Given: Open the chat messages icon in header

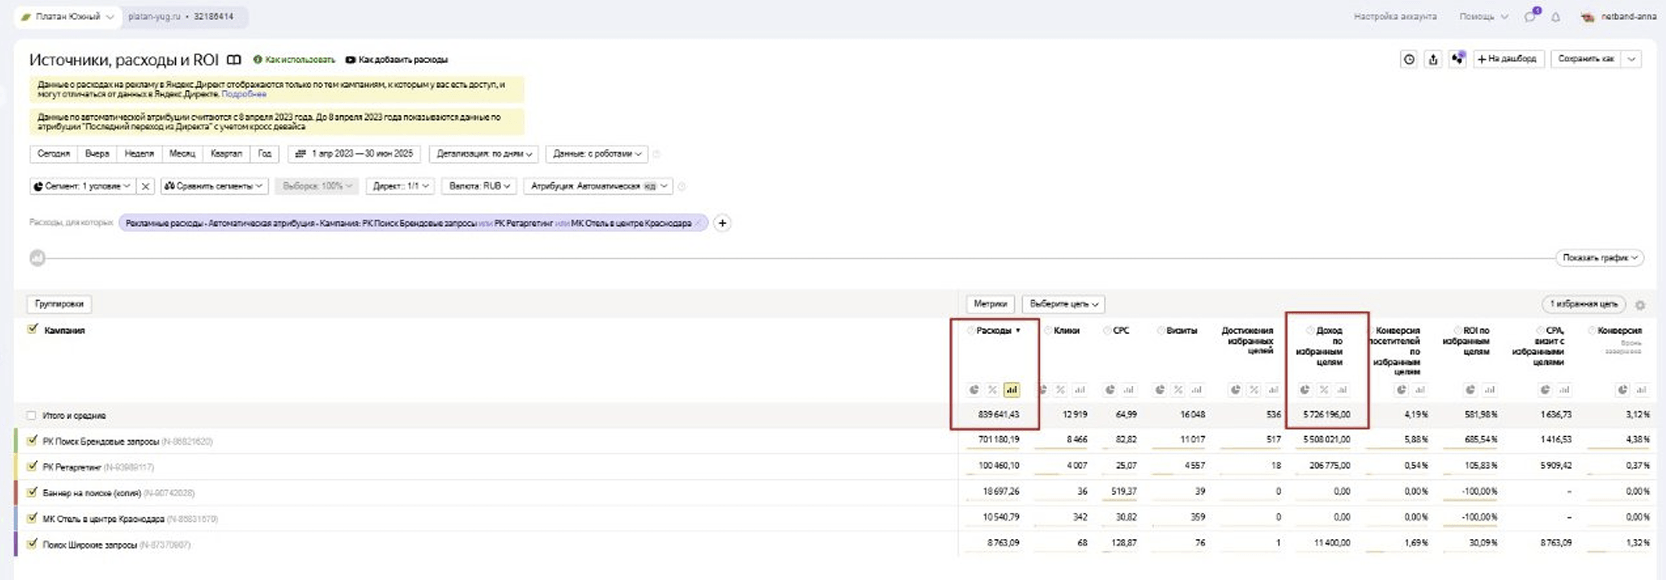Looking at the screenshot, I should pyautogui.click(x=1530, y=17).
